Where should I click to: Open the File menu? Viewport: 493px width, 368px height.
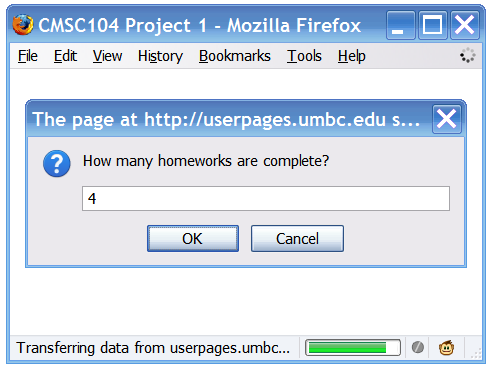pyautogui.click(x=28, y=56)
